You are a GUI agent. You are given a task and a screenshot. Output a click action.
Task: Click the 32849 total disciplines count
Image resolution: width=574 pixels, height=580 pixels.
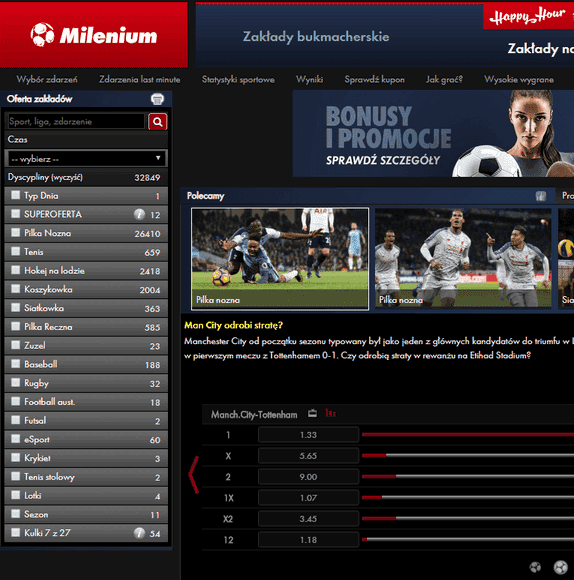[x=147, y=178]
